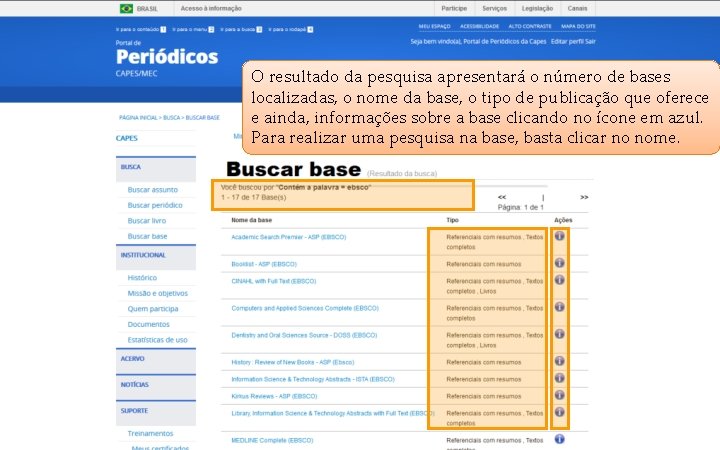
Task: Open Dentistry and Oral Sciences Source link
Action: 304,335
